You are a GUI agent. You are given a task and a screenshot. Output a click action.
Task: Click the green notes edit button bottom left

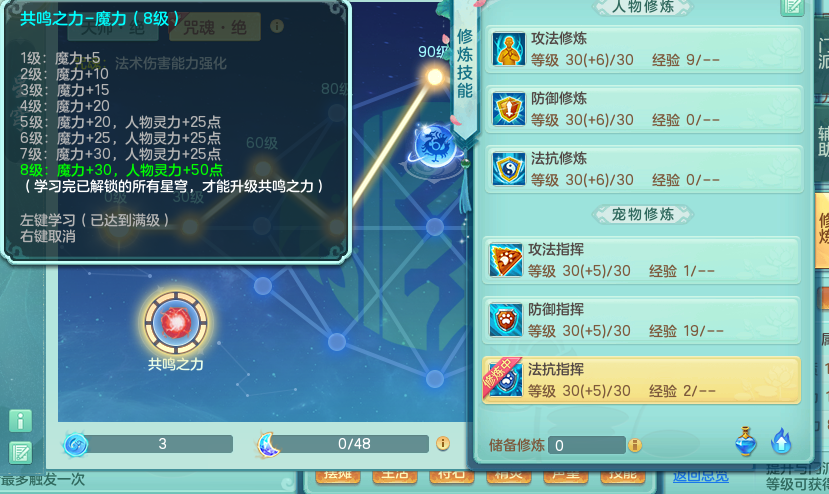[21, 453]
